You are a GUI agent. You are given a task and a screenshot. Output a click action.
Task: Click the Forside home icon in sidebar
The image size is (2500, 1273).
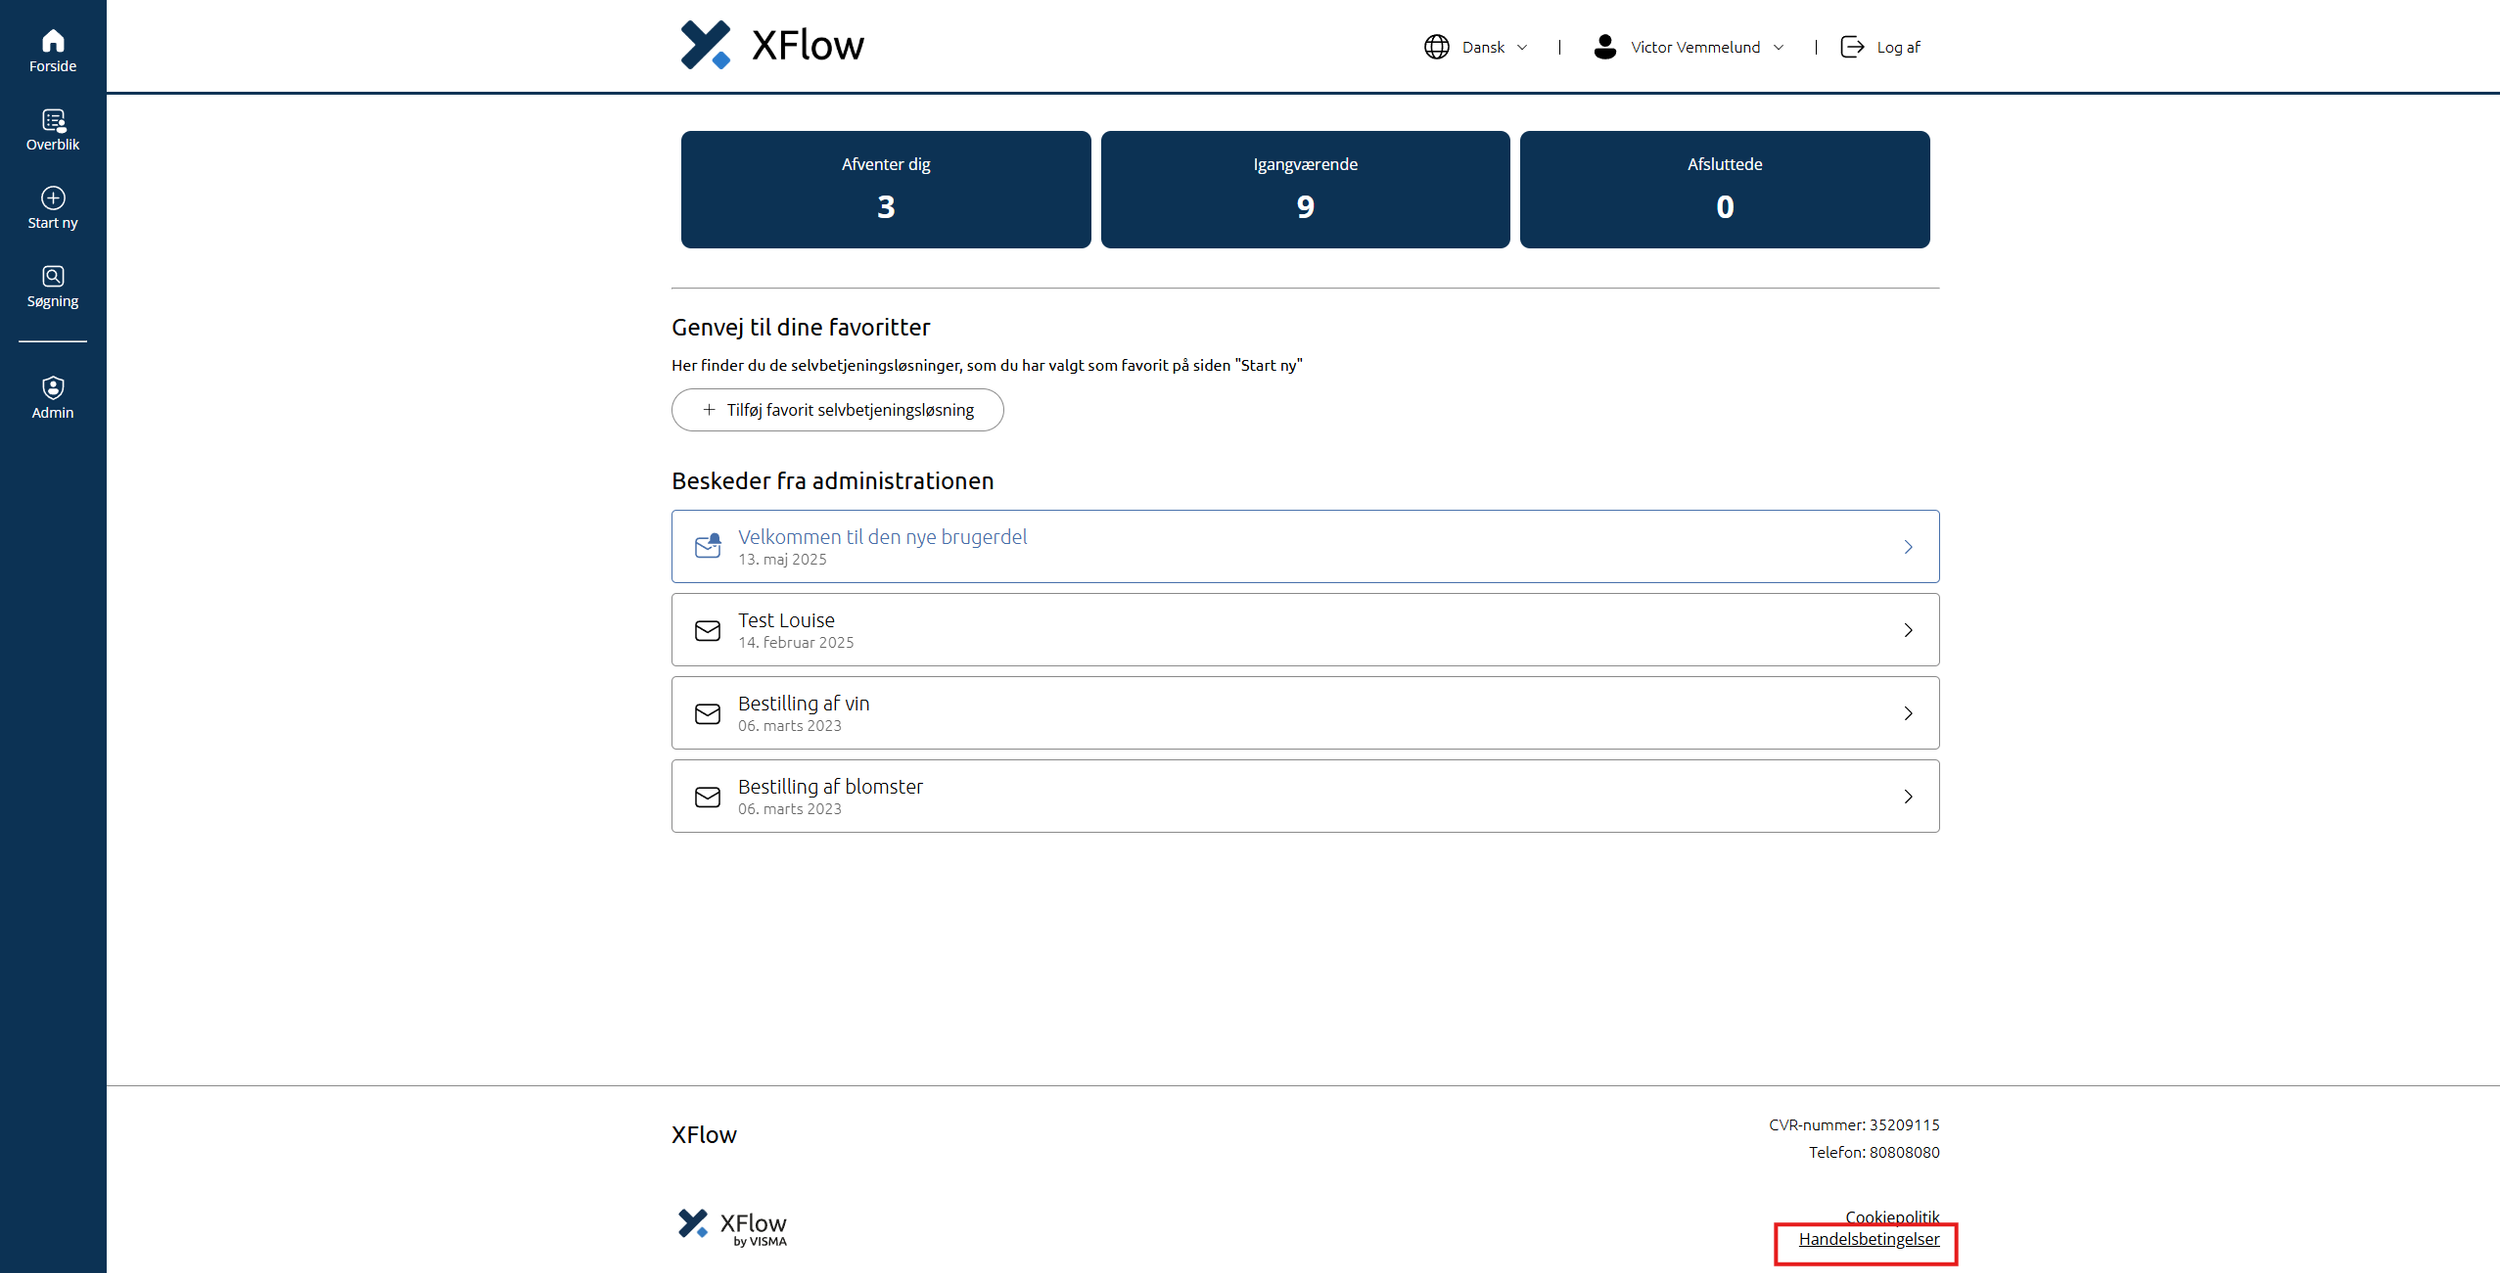click(53, 41)
